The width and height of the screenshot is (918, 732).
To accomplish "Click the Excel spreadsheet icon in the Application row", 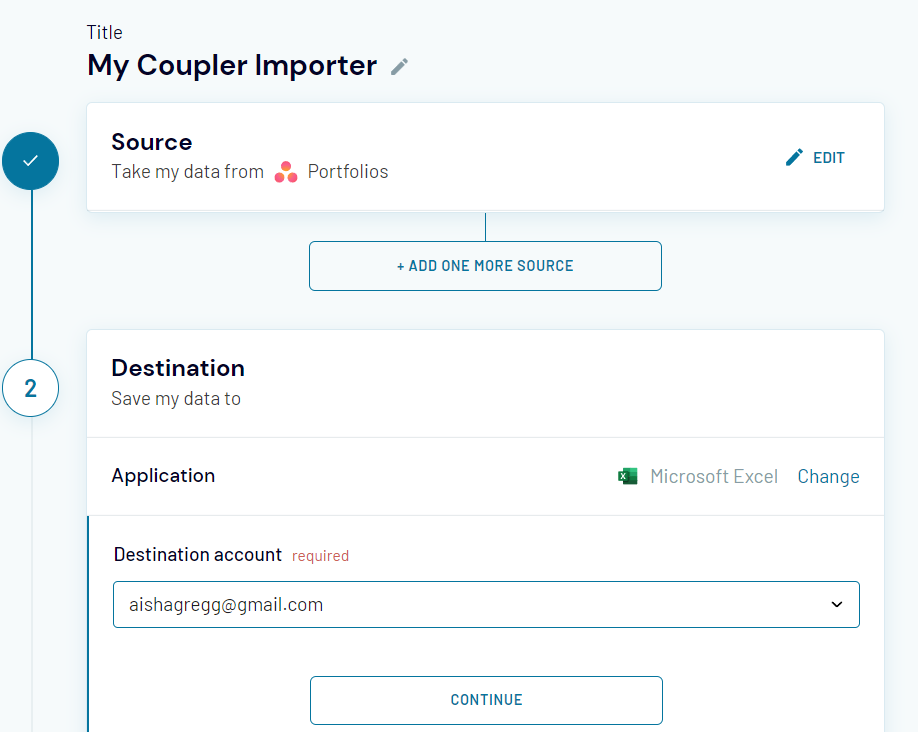I will click(628, 476).
